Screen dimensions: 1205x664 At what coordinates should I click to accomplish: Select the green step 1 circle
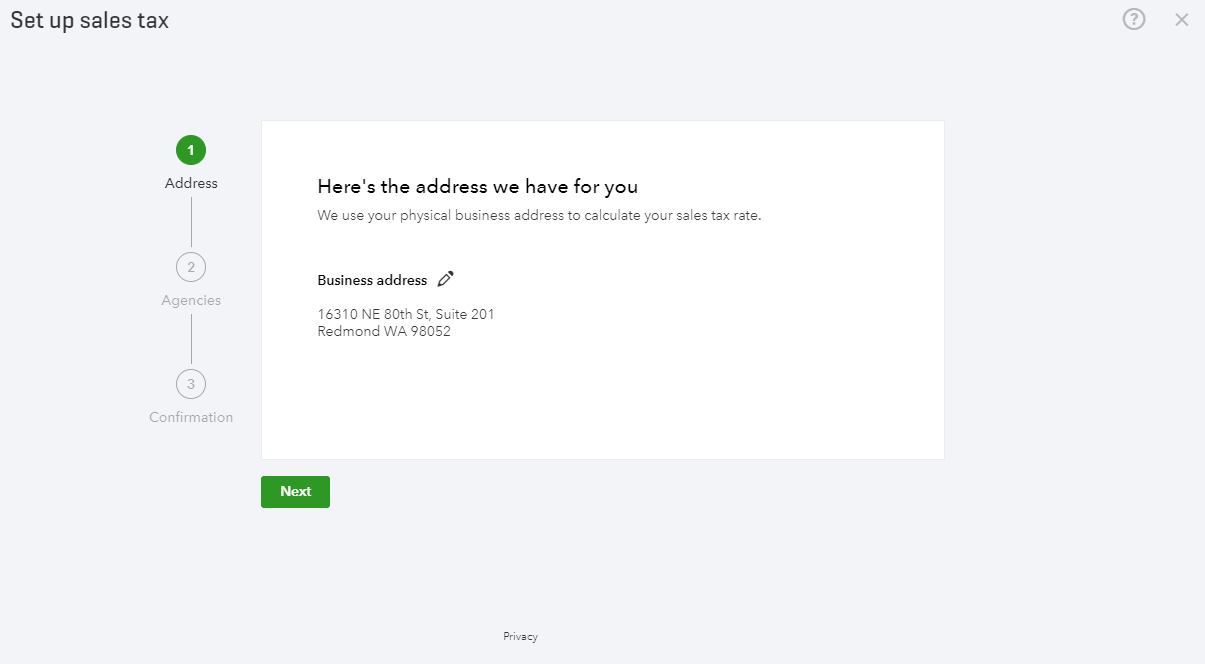191,151
